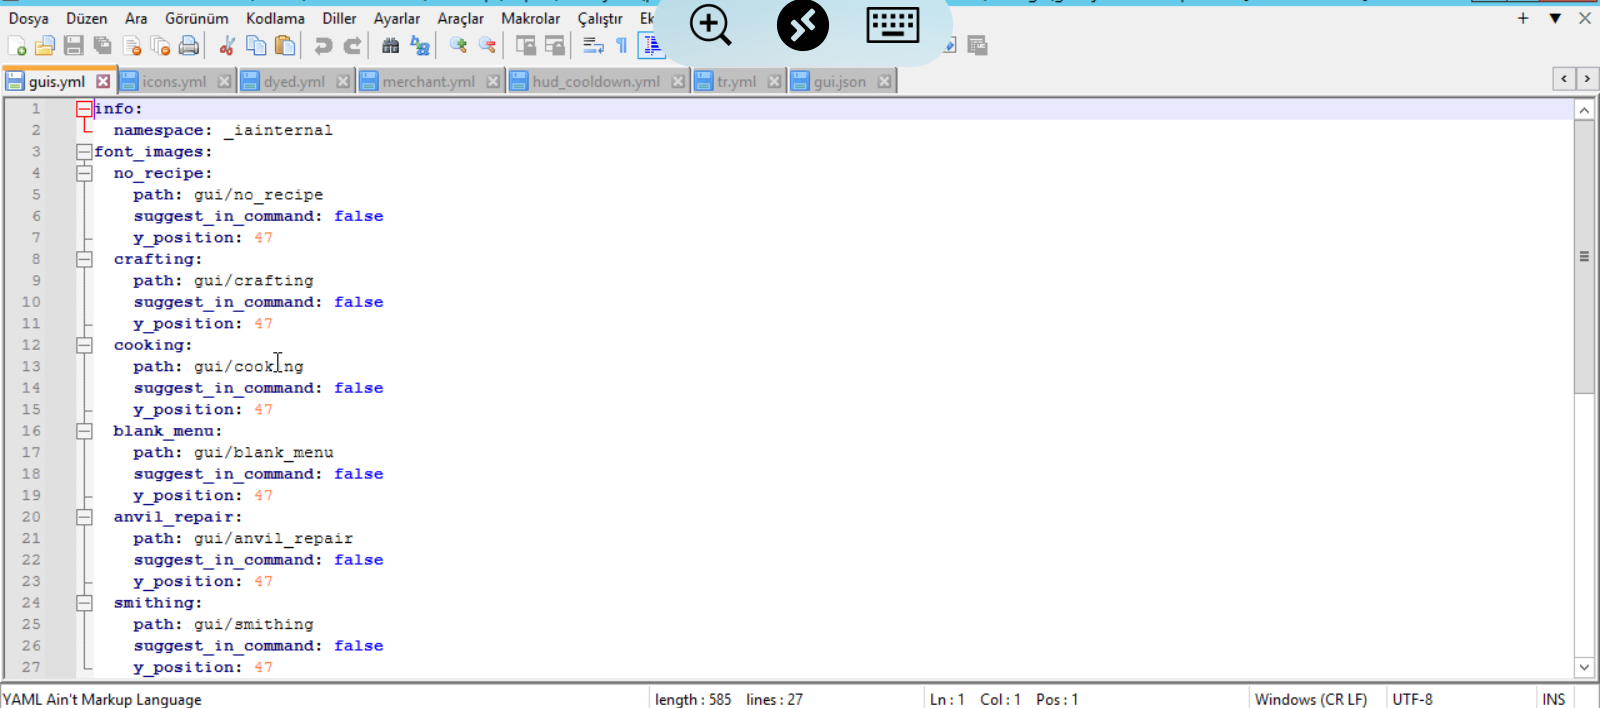The height and width of the screenshot is (708, 1600).
Task: Undo last edit with Undo arrow
Action: tap(322, 45)
